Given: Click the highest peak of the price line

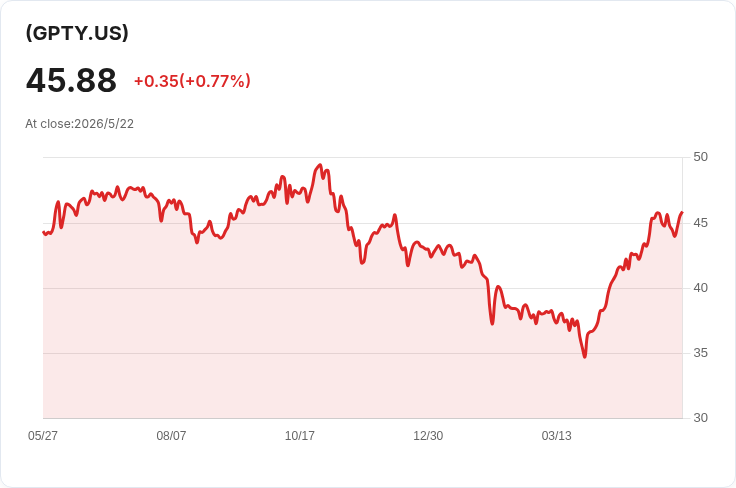Looking at the screenshot, I should point(320,165).
